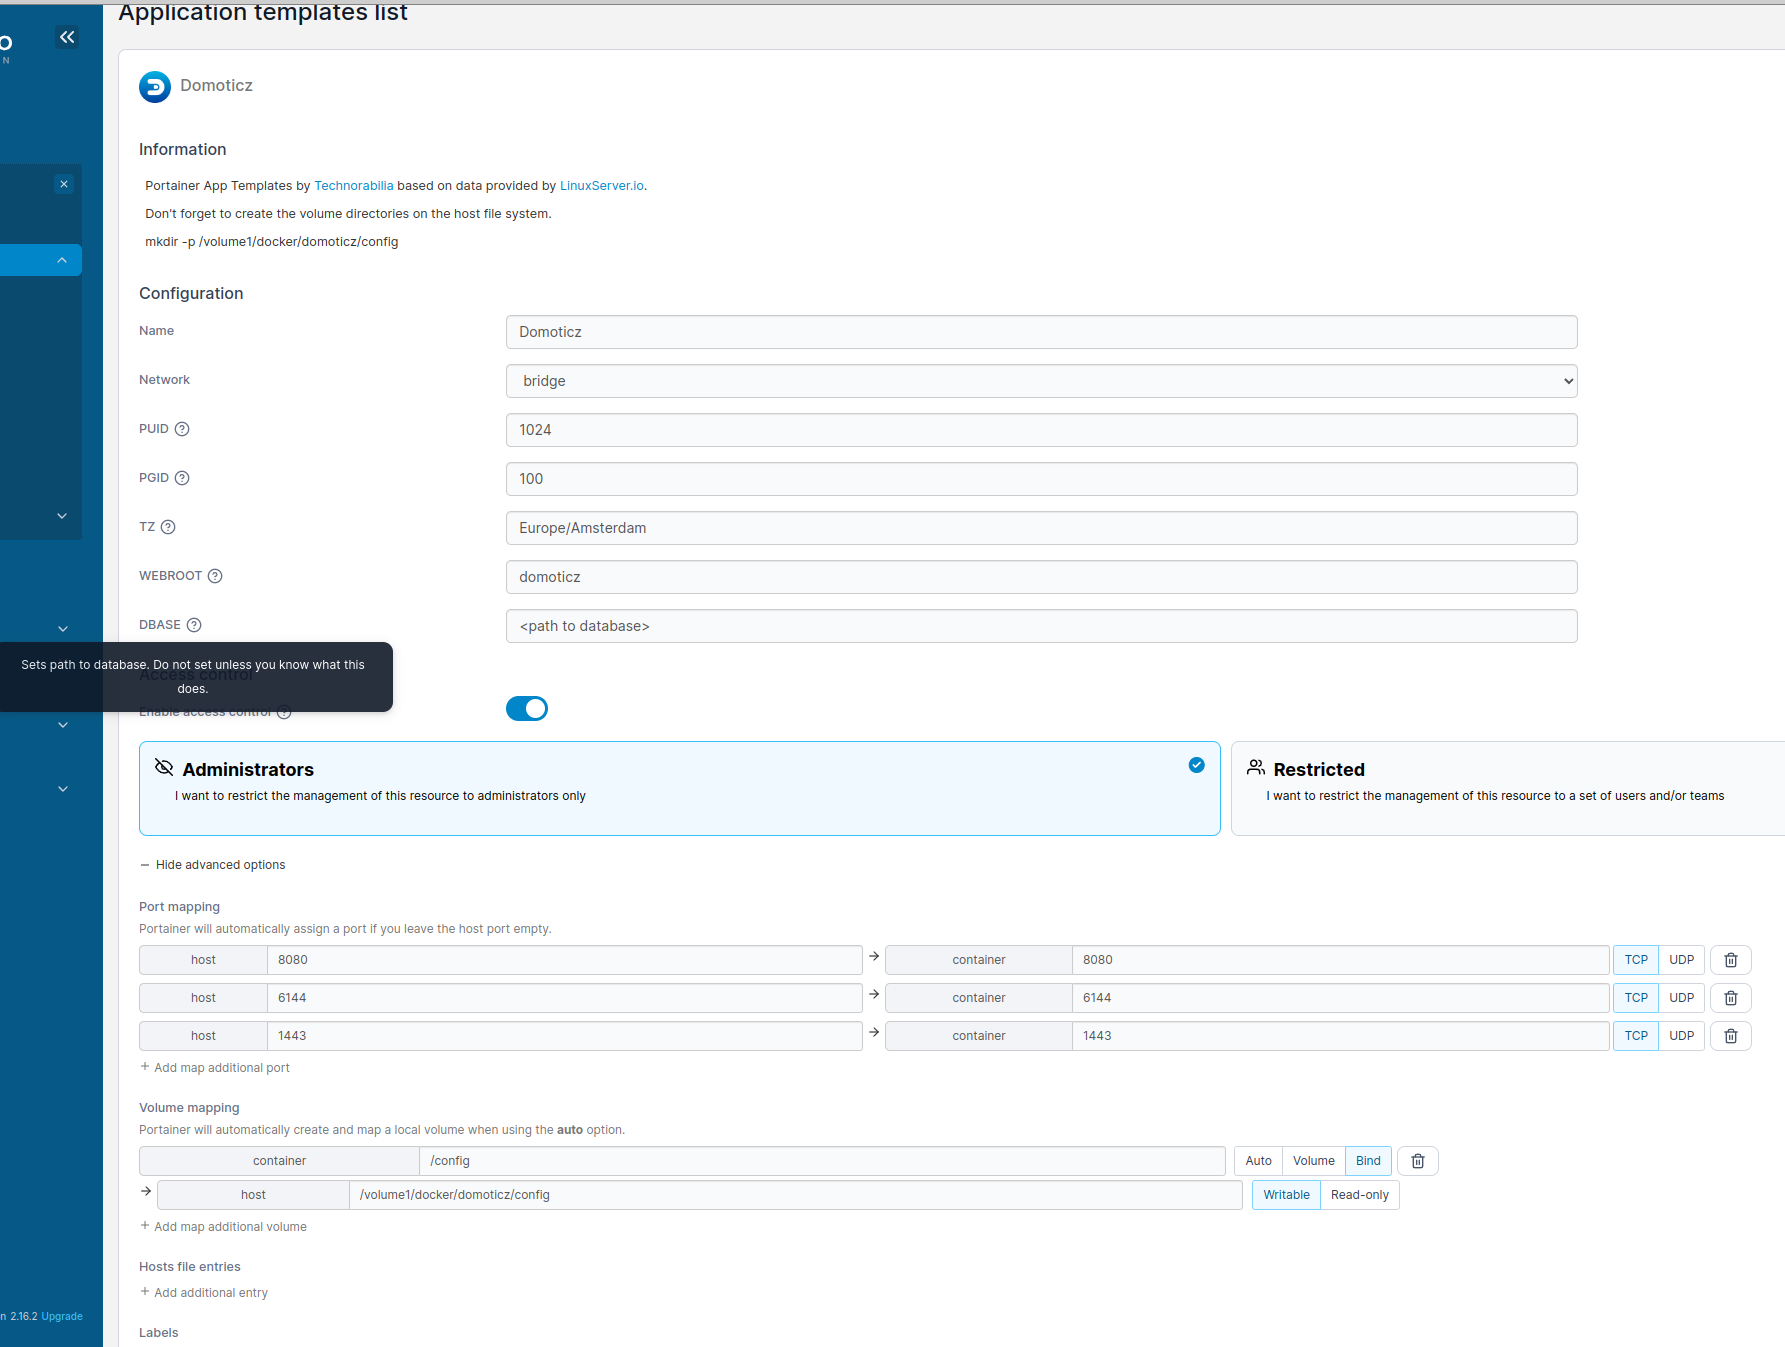The height and width of the screenshot is (1347, 1785).
Task: Open the PGID help tooltip icon
Action: [x=182, y=478]
